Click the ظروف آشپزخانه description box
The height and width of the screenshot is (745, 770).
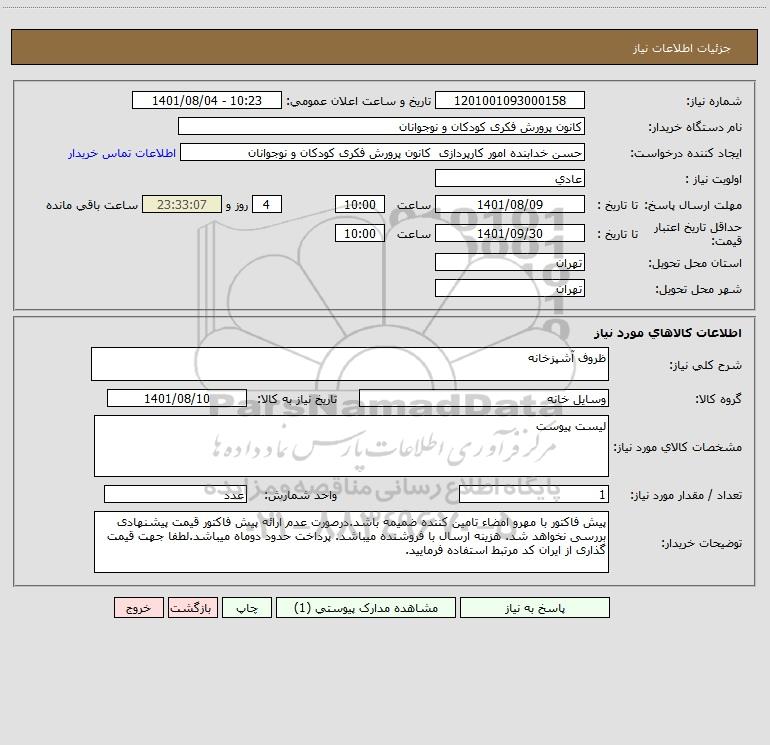tap(350, 364)
